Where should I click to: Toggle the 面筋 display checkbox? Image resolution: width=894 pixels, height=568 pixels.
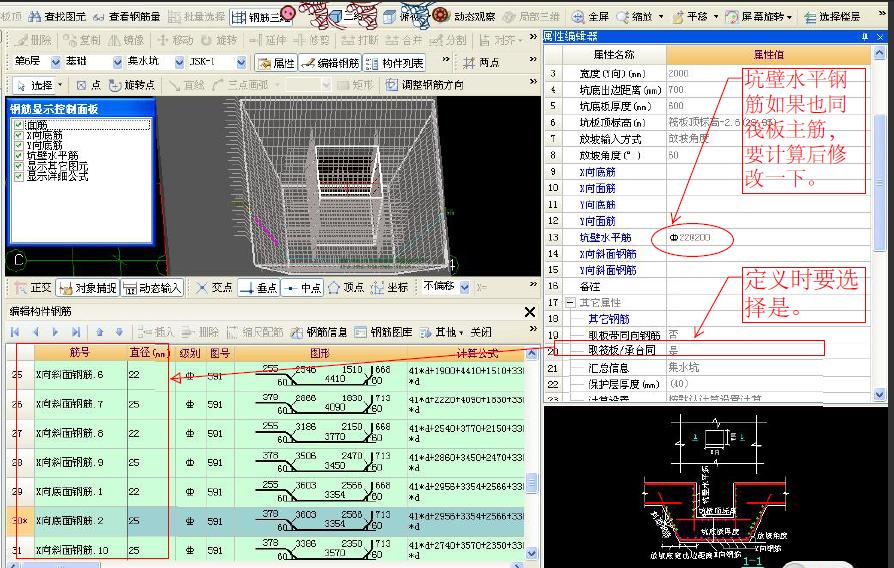19,125
